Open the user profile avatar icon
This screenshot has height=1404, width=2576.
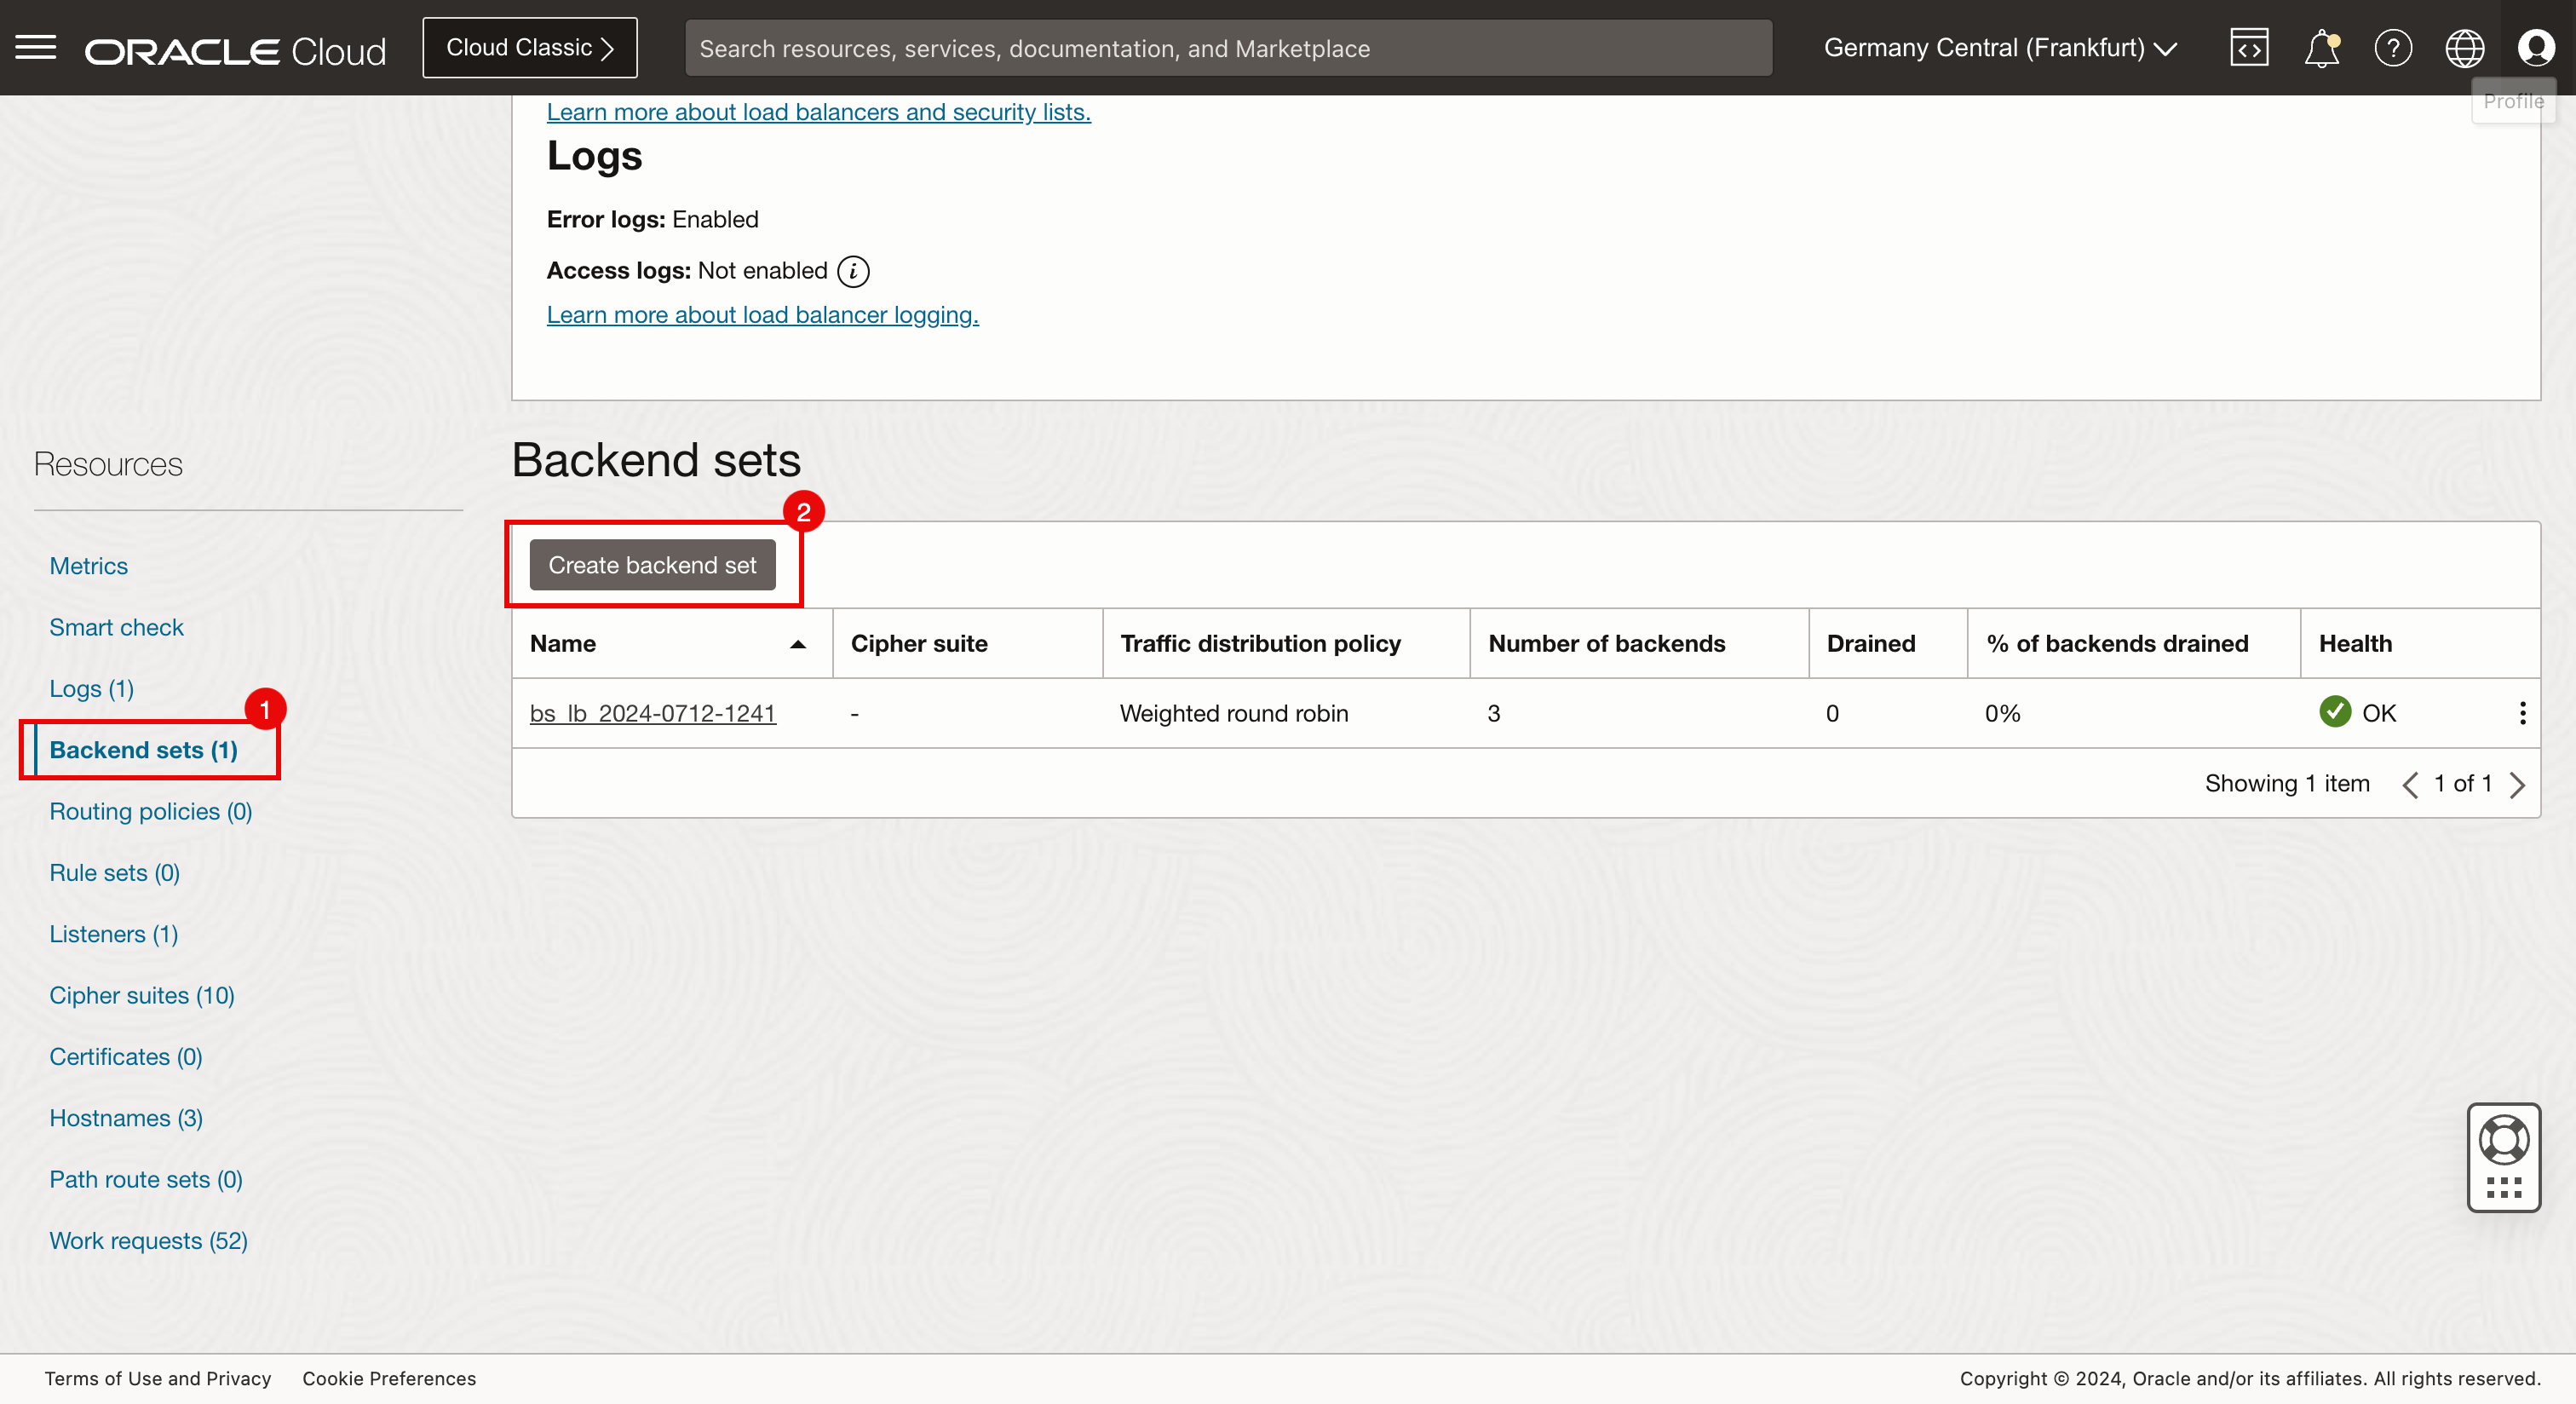click(x=2536, y=48)
